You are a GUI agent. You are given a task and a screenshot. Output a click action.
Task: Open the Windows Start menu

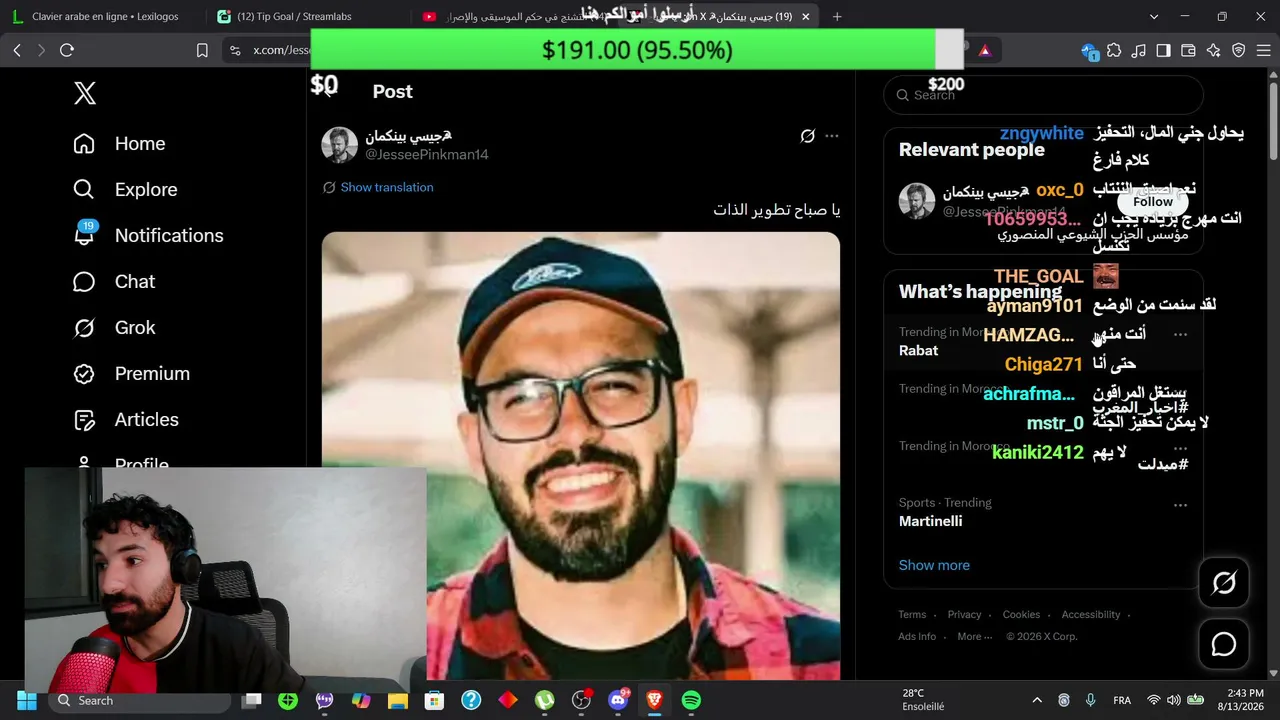click(27, 701)
